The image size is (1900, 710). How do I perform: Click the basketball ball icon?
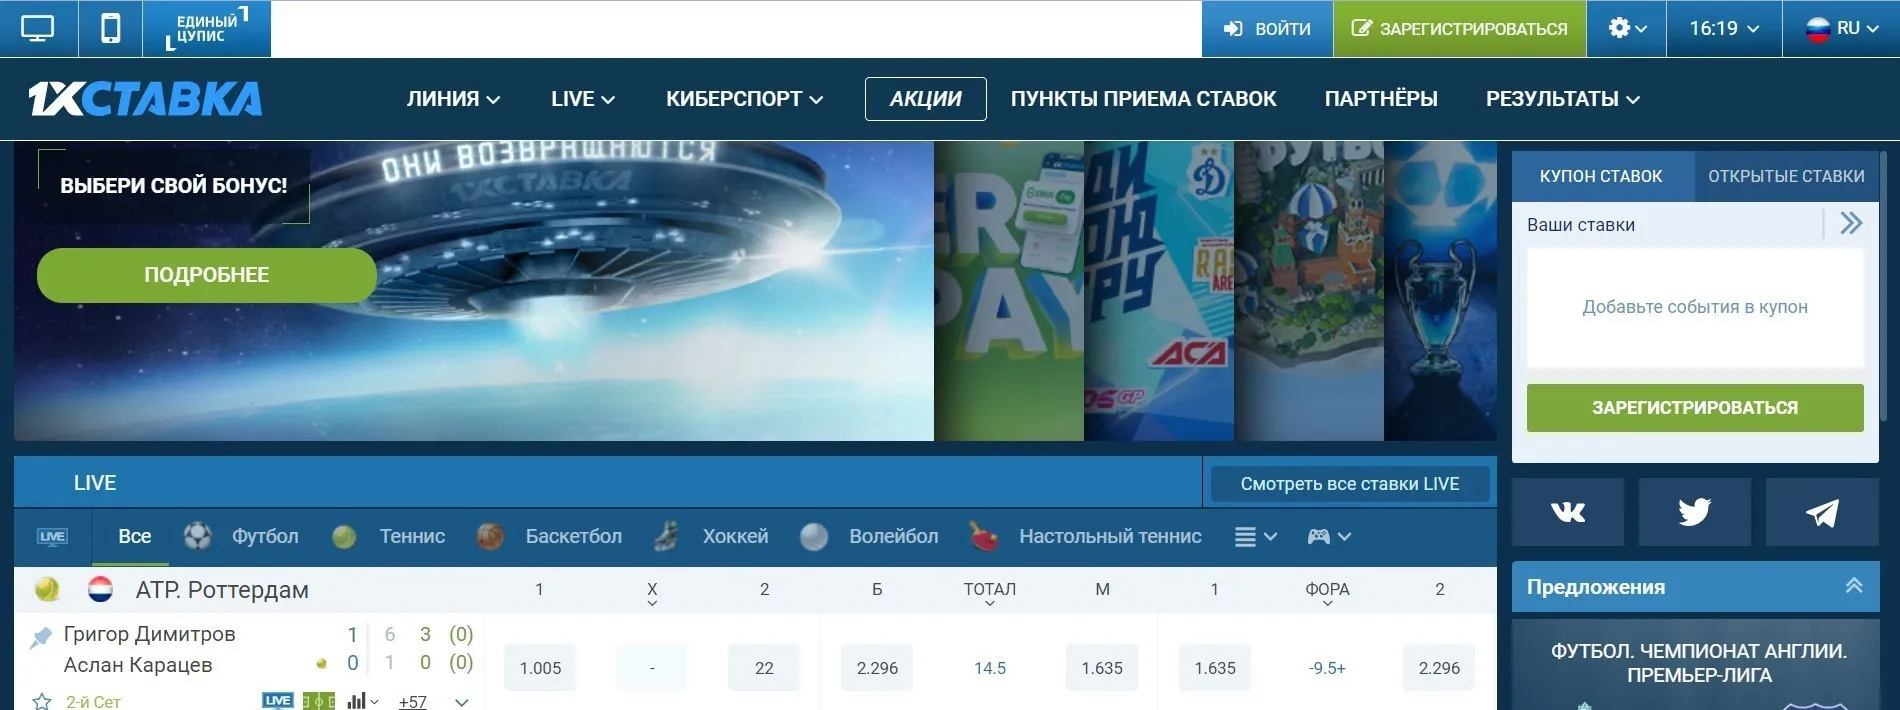click(490, 537)
